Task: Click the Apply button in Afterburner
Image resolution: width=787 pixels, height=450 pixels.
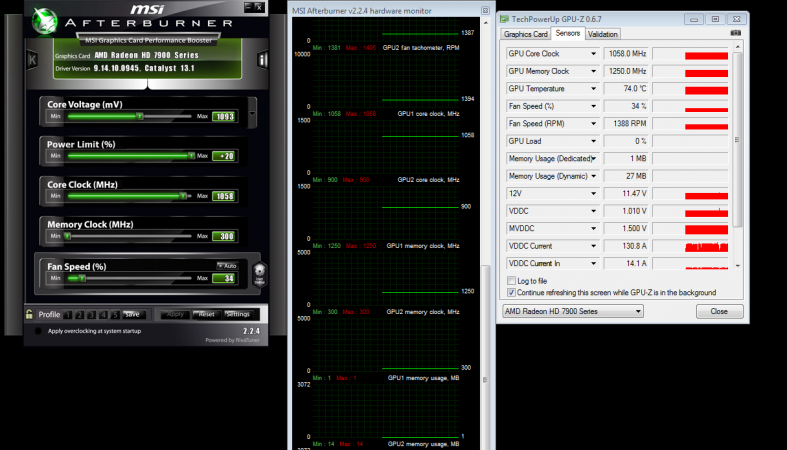Action: click(x=175, y=315)
